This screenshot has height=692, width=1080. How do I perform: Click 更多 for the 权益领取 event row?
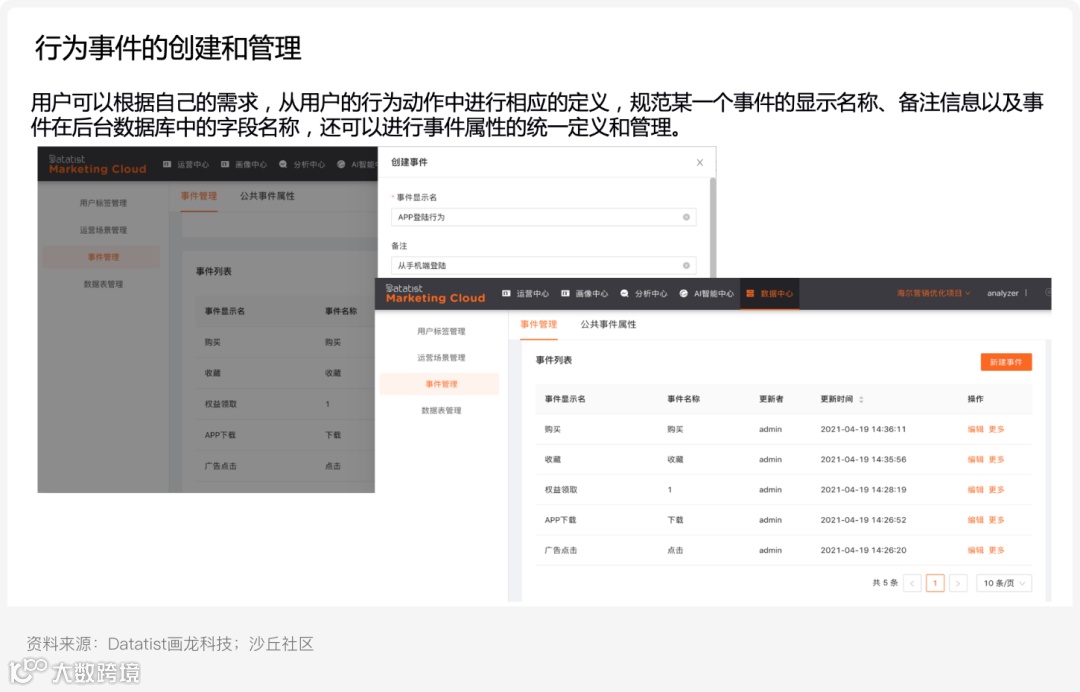click(997, 490)
